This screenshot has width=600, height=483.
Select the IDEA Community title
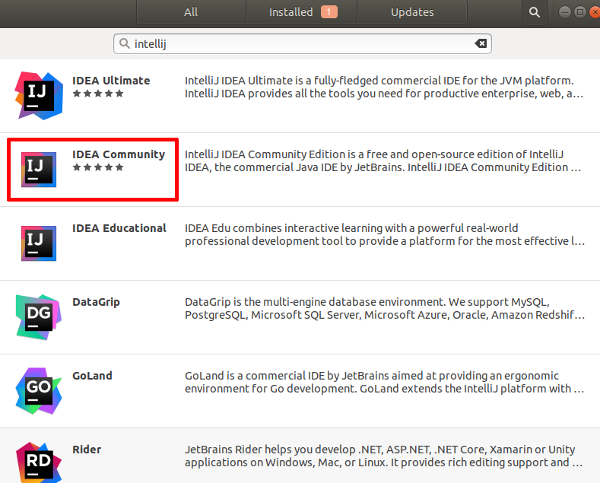tap(119, 154)
